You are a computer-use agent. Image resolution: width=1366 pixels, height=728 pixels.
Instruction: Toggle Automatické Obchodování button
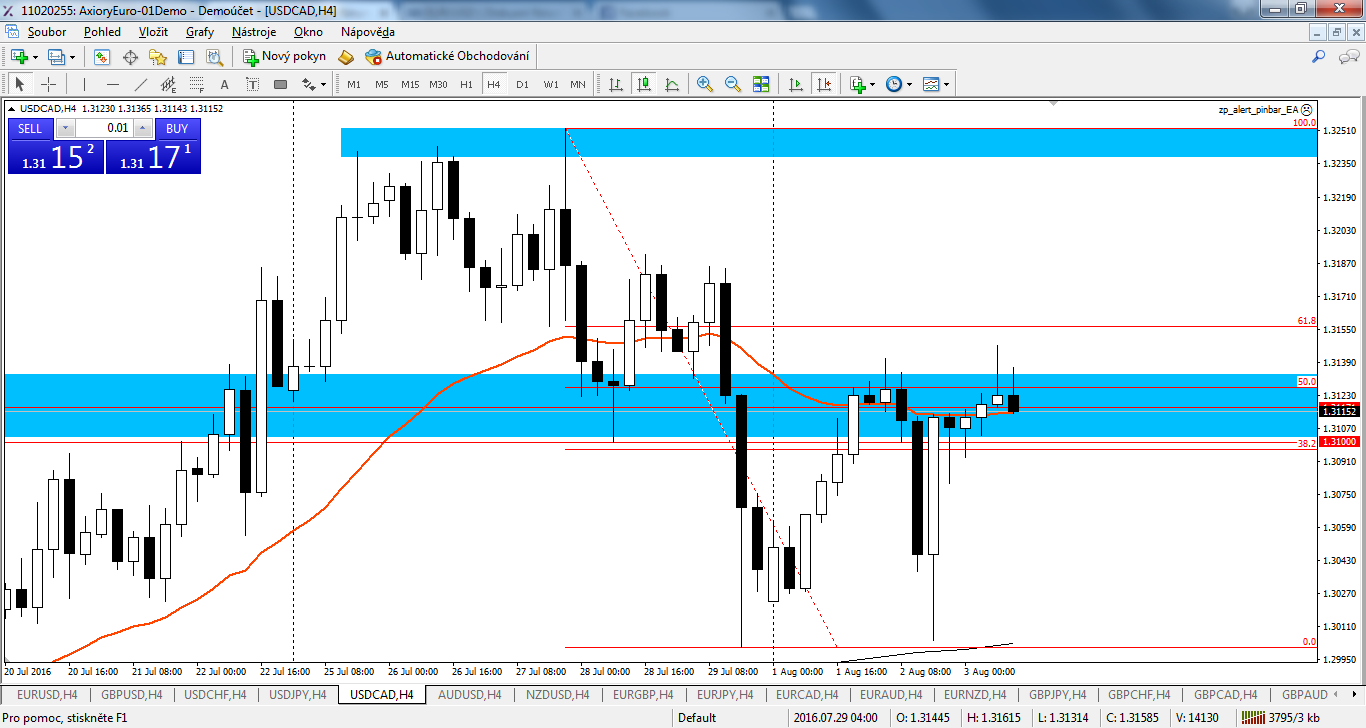pyautogui.click(x=448, y=57)
